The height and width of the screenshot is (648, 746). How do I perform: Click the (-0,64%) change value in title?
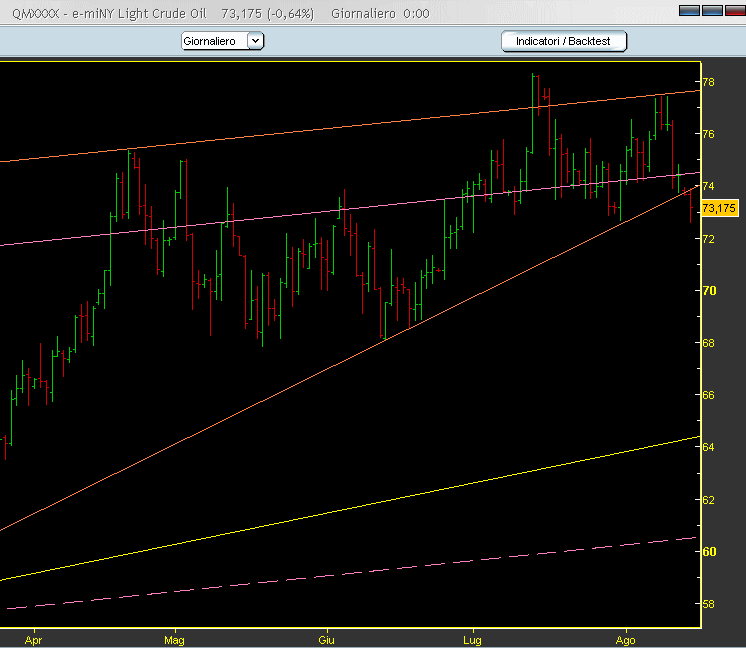coord(291,14)
